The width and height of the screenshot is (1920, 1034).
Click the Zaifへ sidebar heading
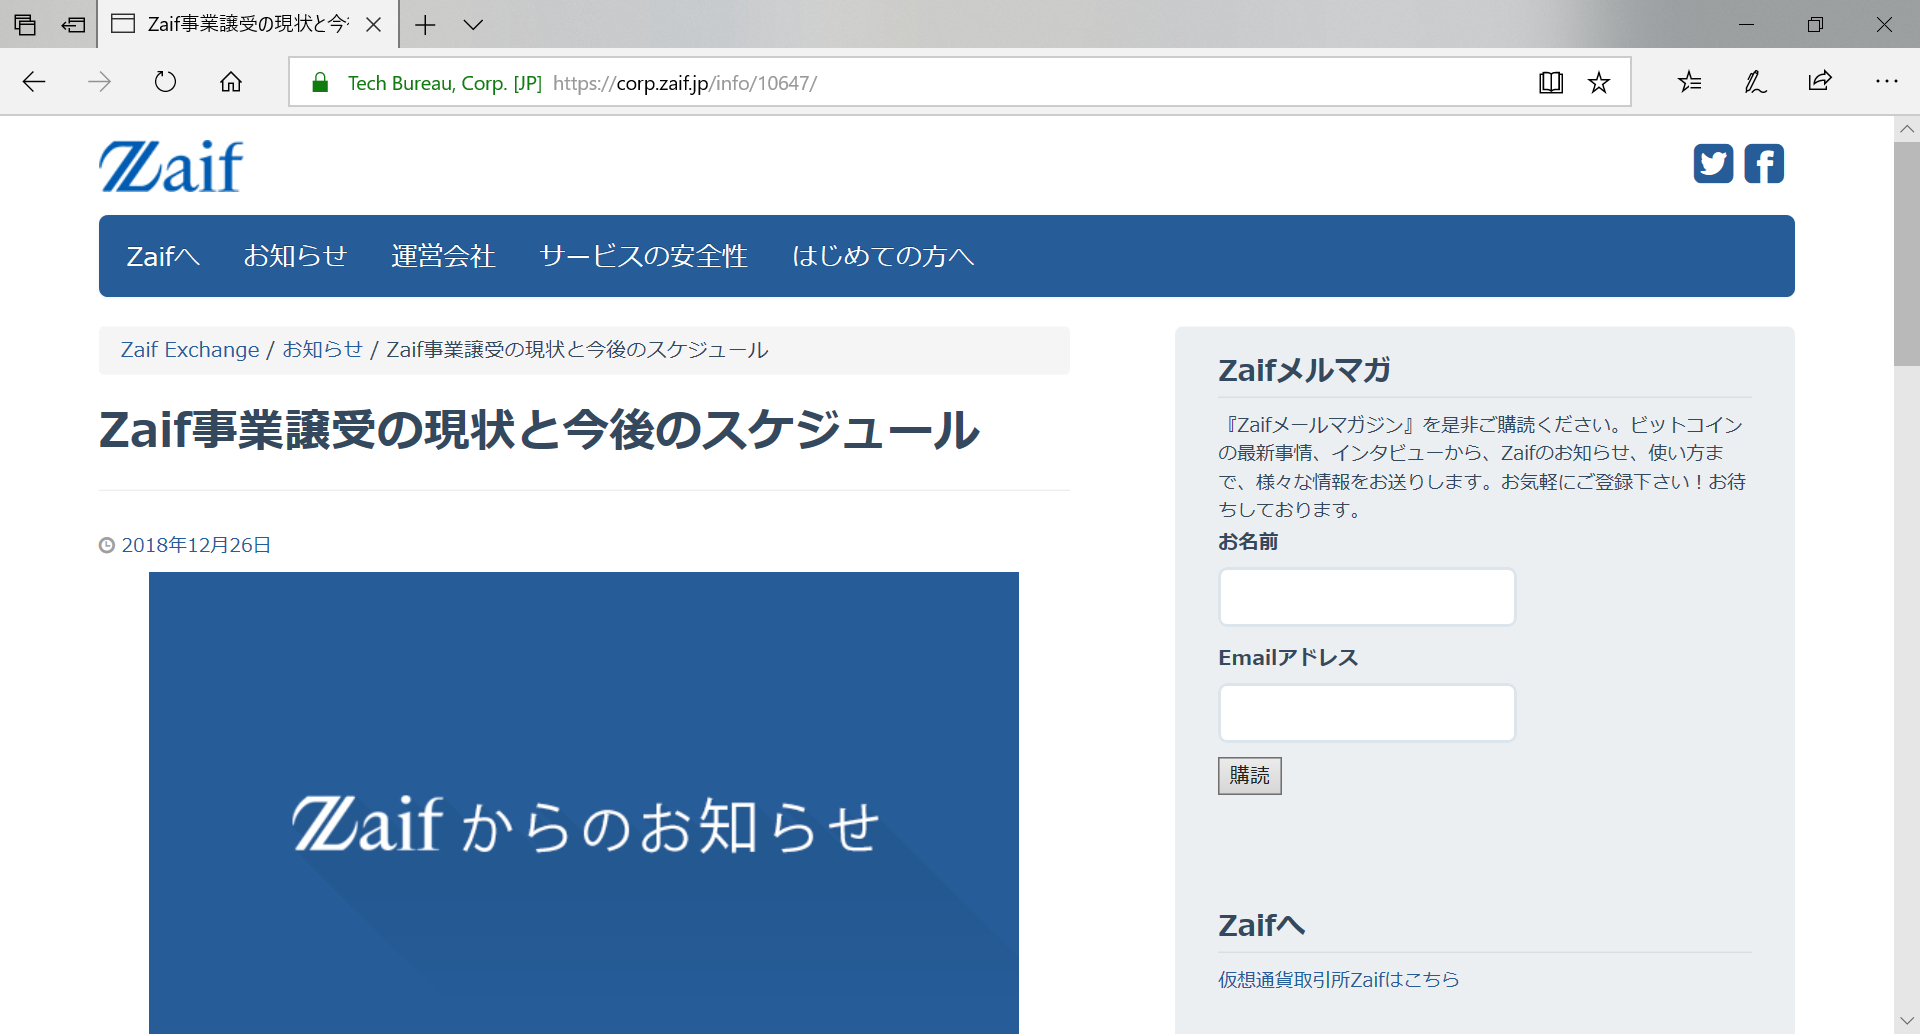[1261, 926]
